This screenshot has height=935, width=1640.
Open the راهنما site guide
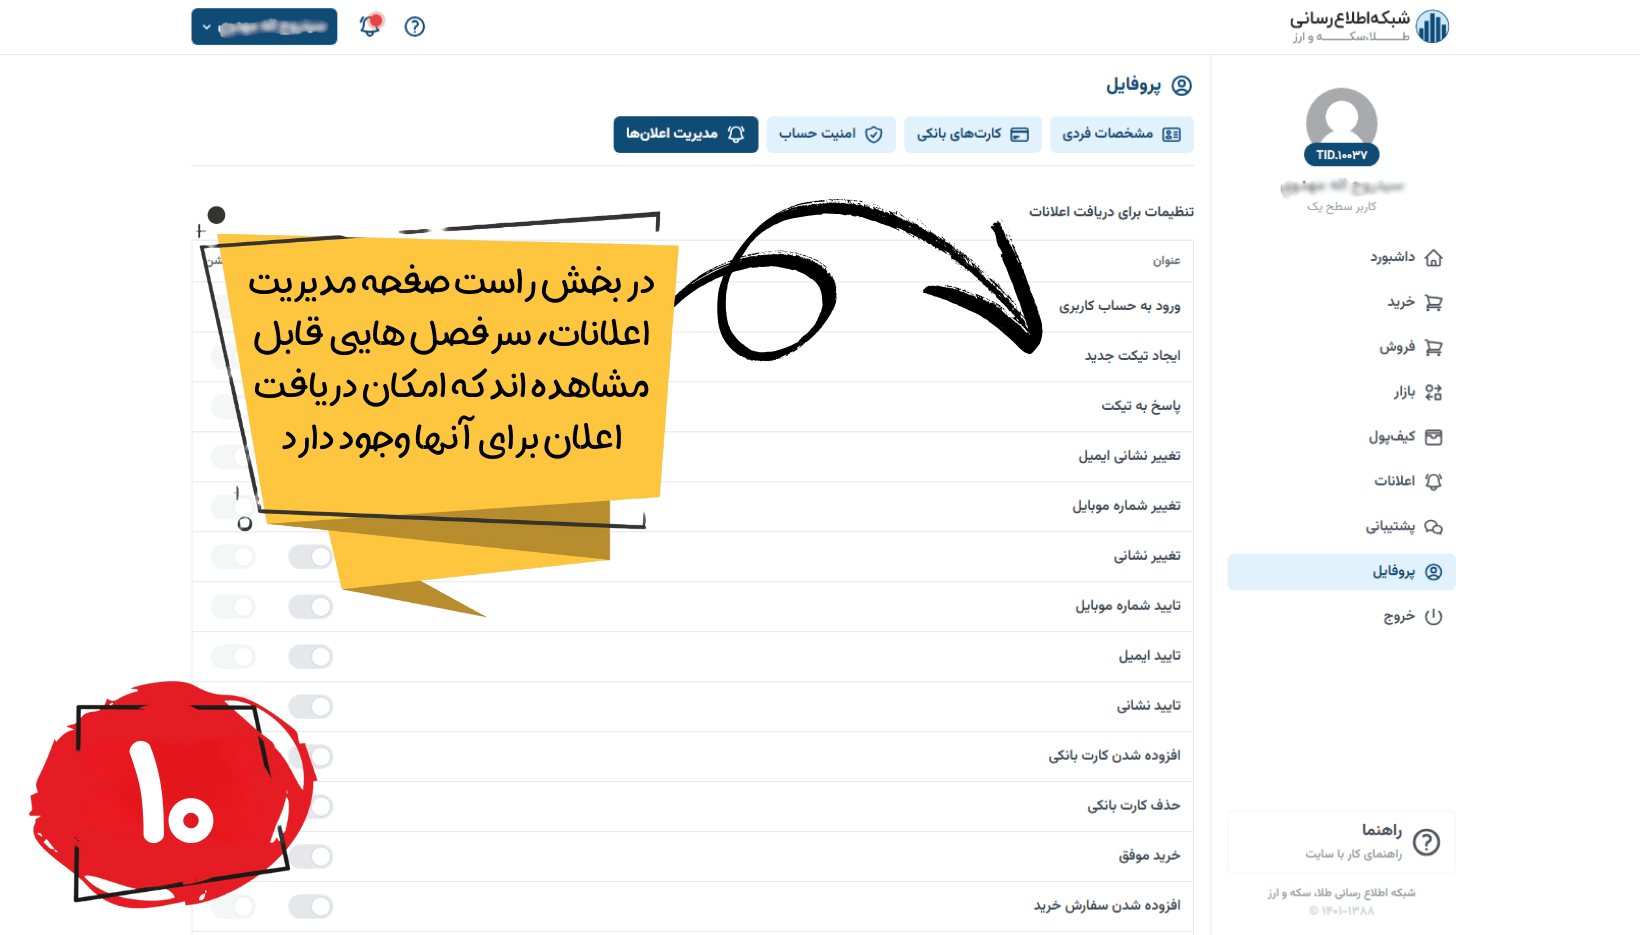pyautogui.click(x=1340, y=842)
